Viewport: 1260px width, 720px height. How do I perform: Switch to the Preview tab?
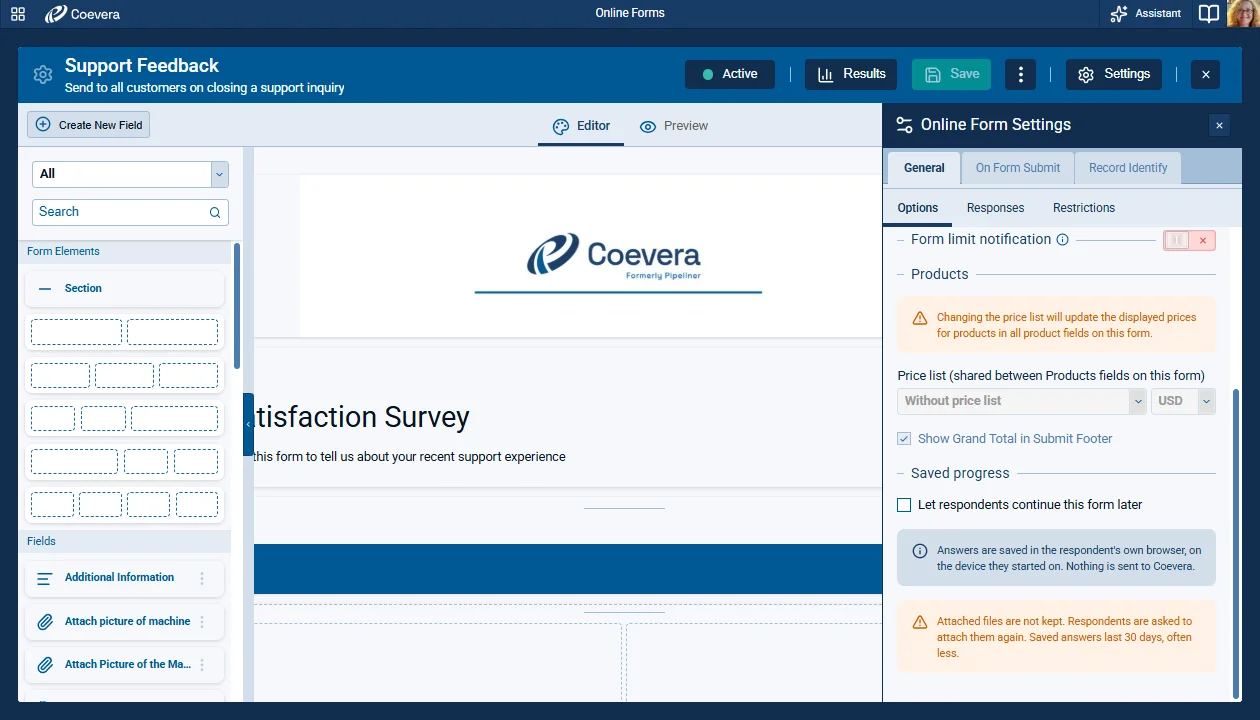coord(674,126)
